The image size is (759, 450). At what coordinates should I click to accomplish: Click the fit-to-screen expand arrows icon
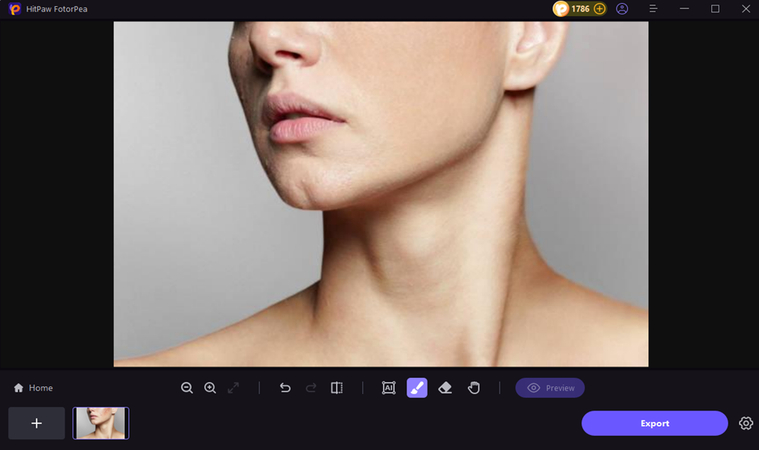[233, 388]
